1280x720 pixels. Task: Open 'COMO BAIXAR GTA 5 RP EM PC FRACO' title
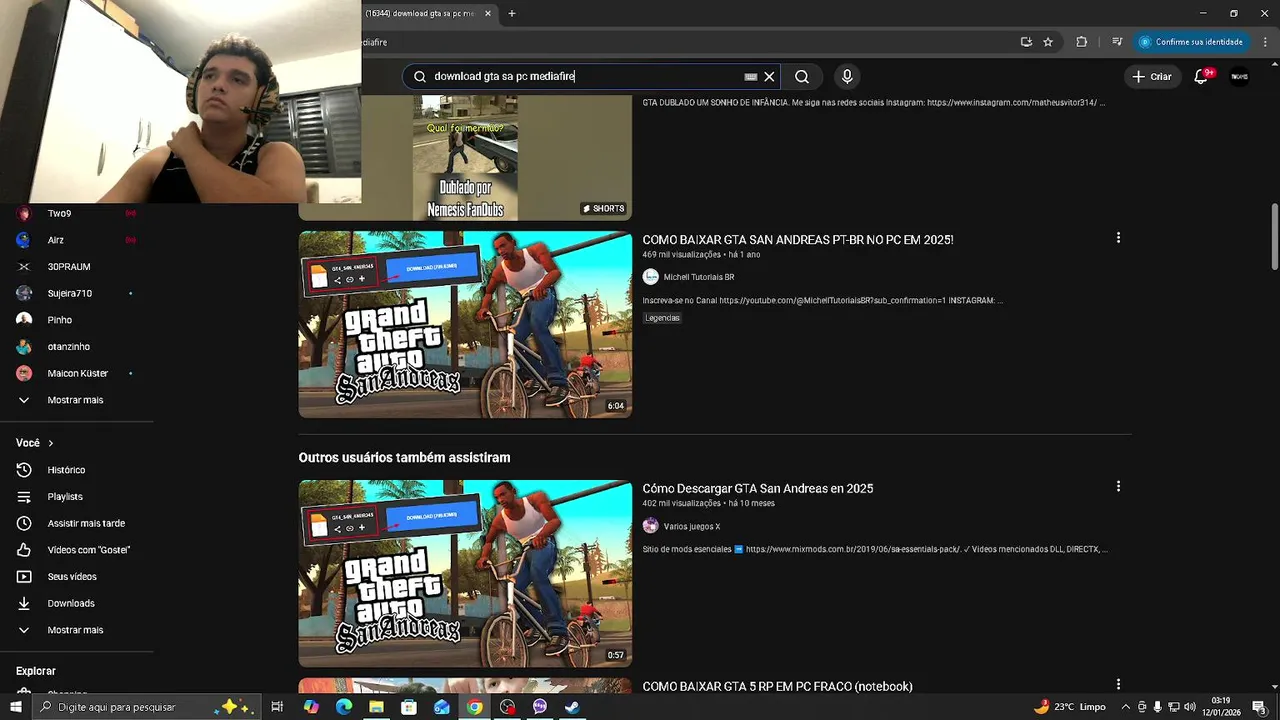pos(777,687)
